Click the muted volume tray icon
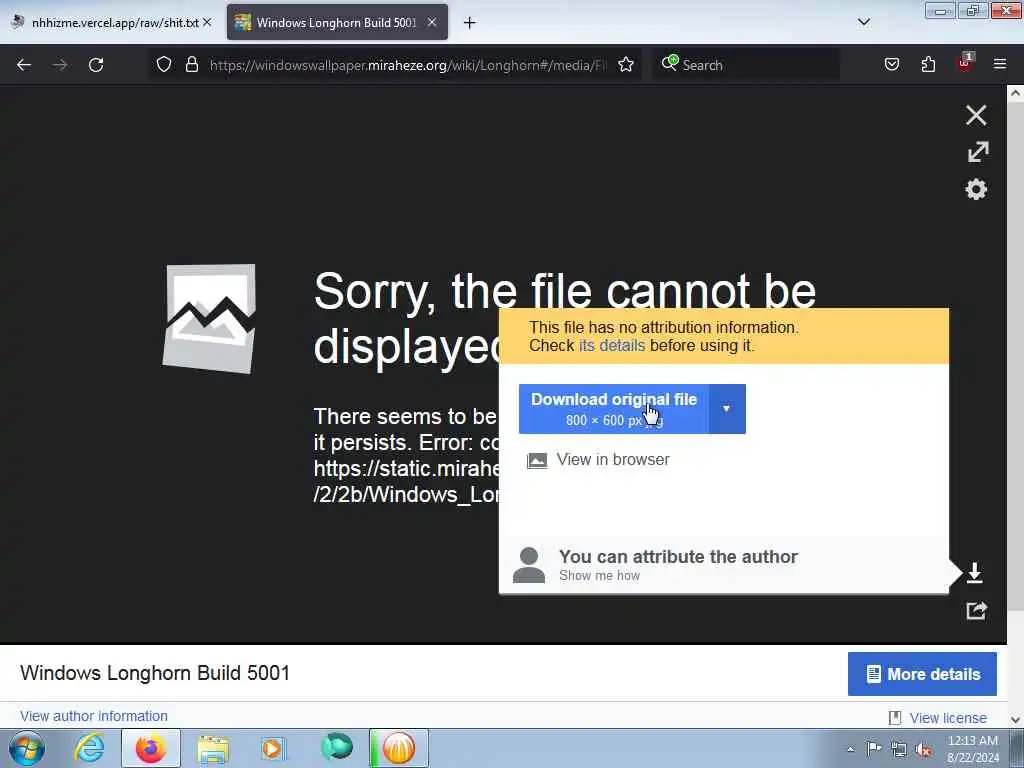1024x768 pixels. (923, 749)
